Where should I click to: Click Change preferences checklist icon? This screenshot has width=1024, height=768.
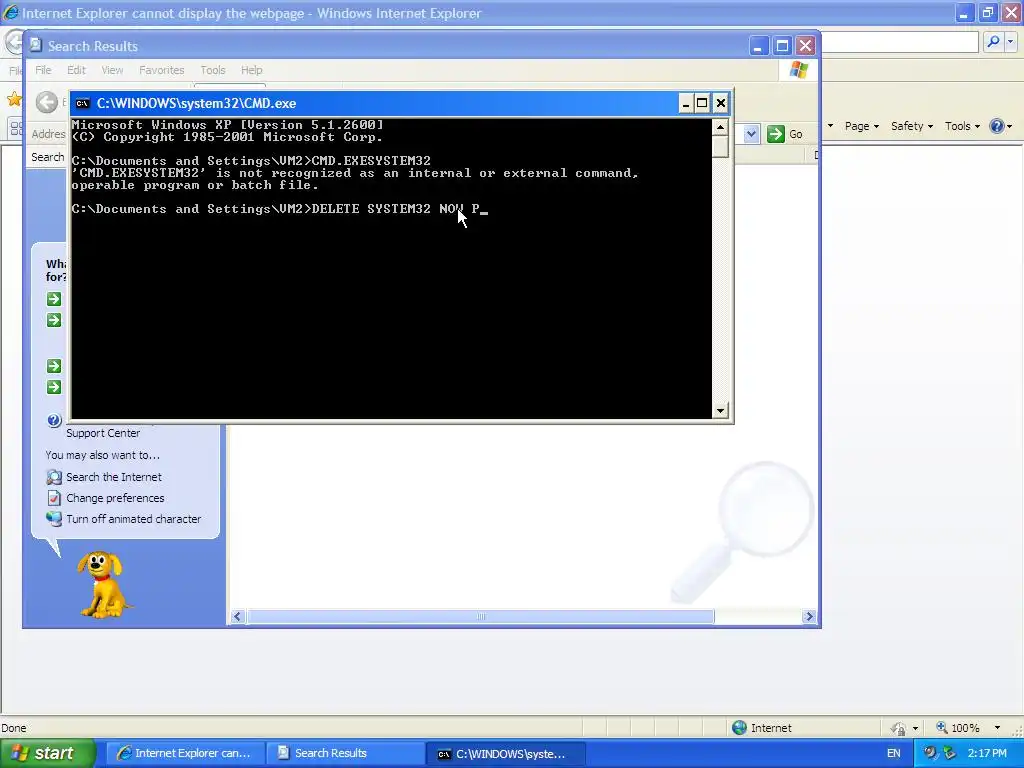(54, 498)
